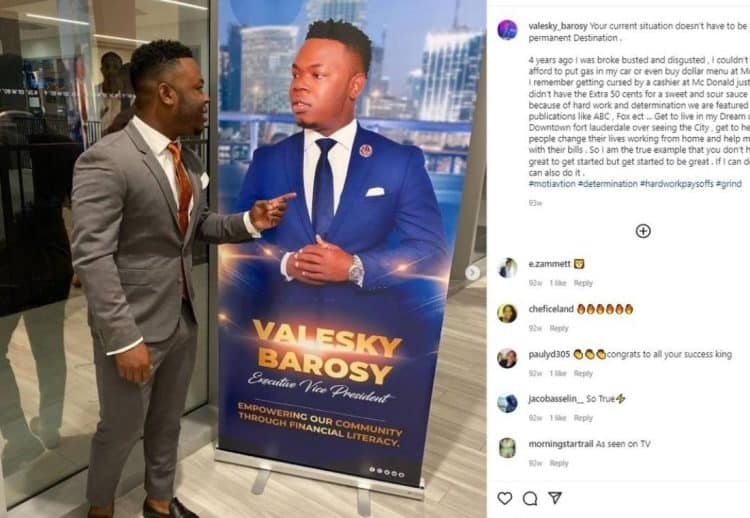750x518 pixels.
Task: View cheficeland's profile picture
Action: (507, 313)
